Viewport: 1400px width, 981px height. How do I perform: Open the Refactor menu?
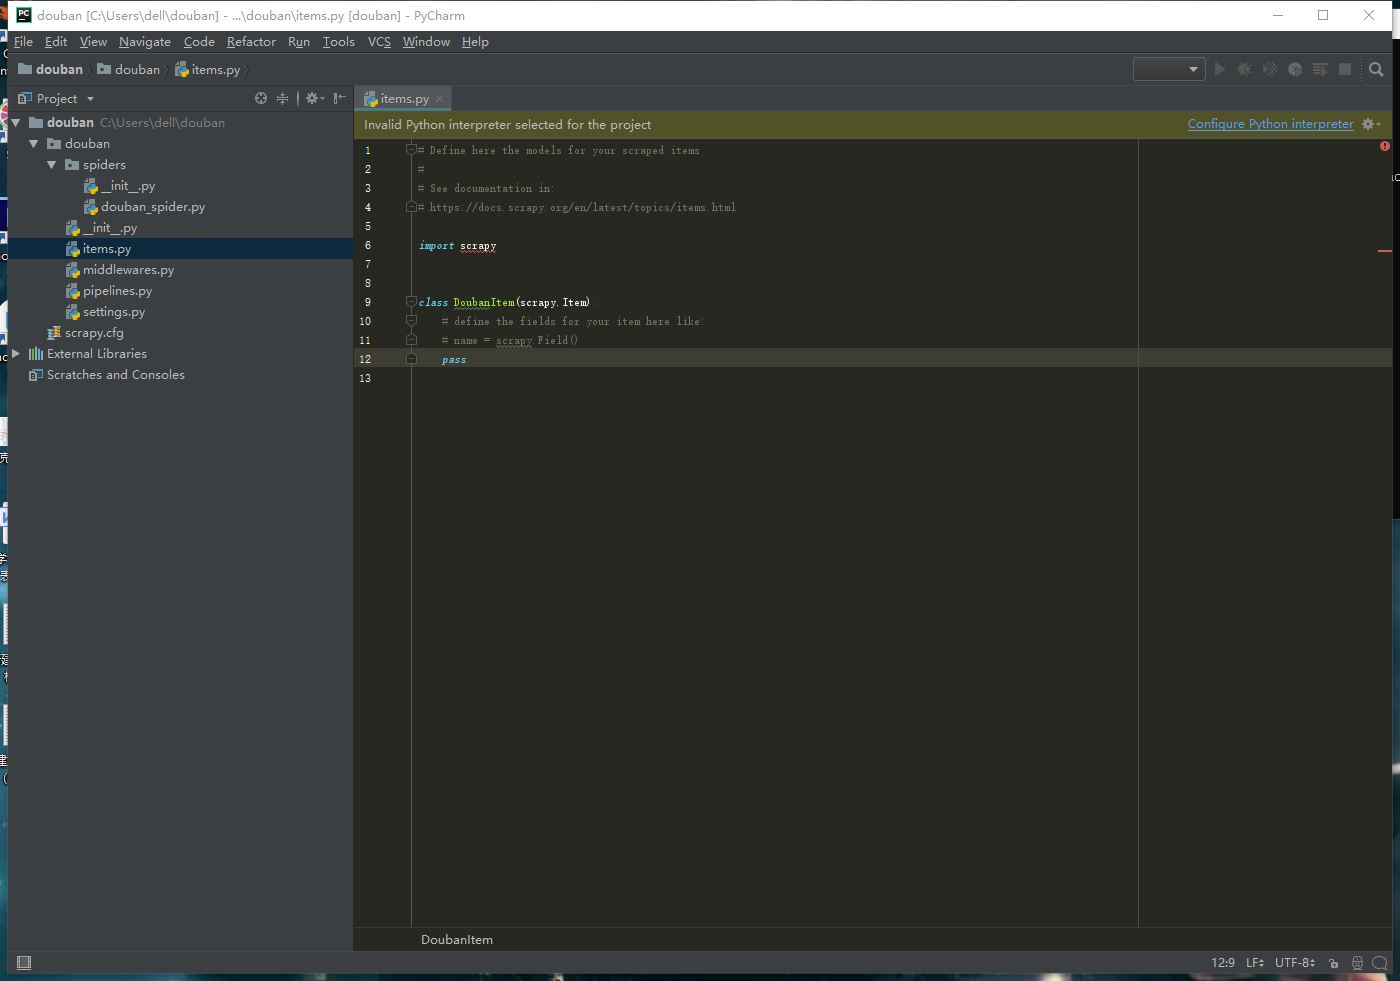click(251, 42)
